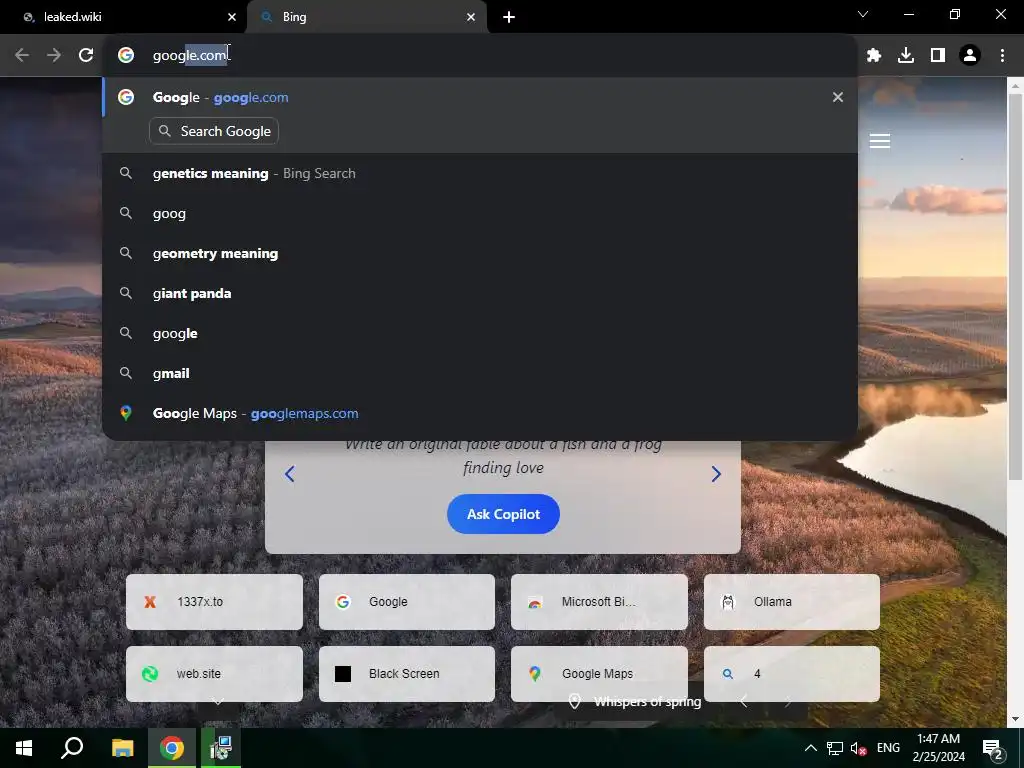Select the Bing tab
1024x768 pixels.
(367, 17)
